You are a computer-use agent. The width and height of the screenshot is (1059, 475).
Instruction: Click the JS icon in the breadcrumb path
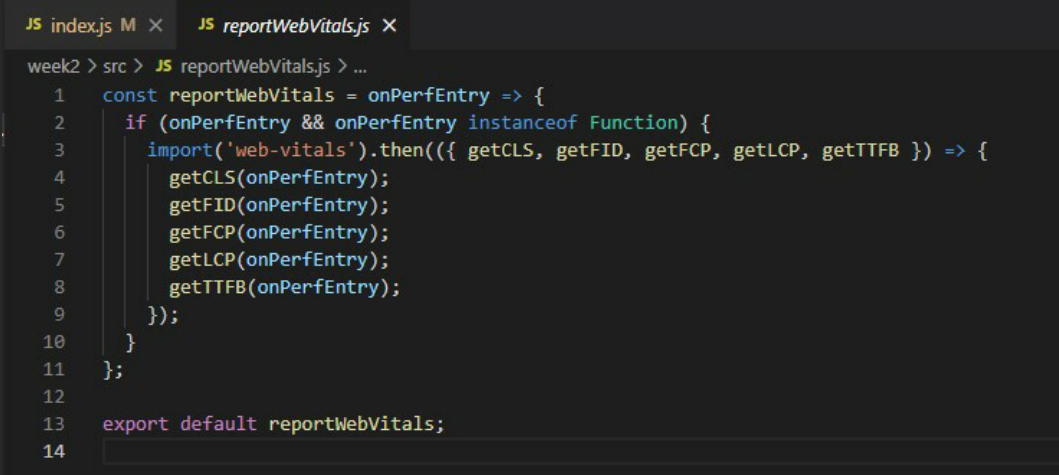163,67
